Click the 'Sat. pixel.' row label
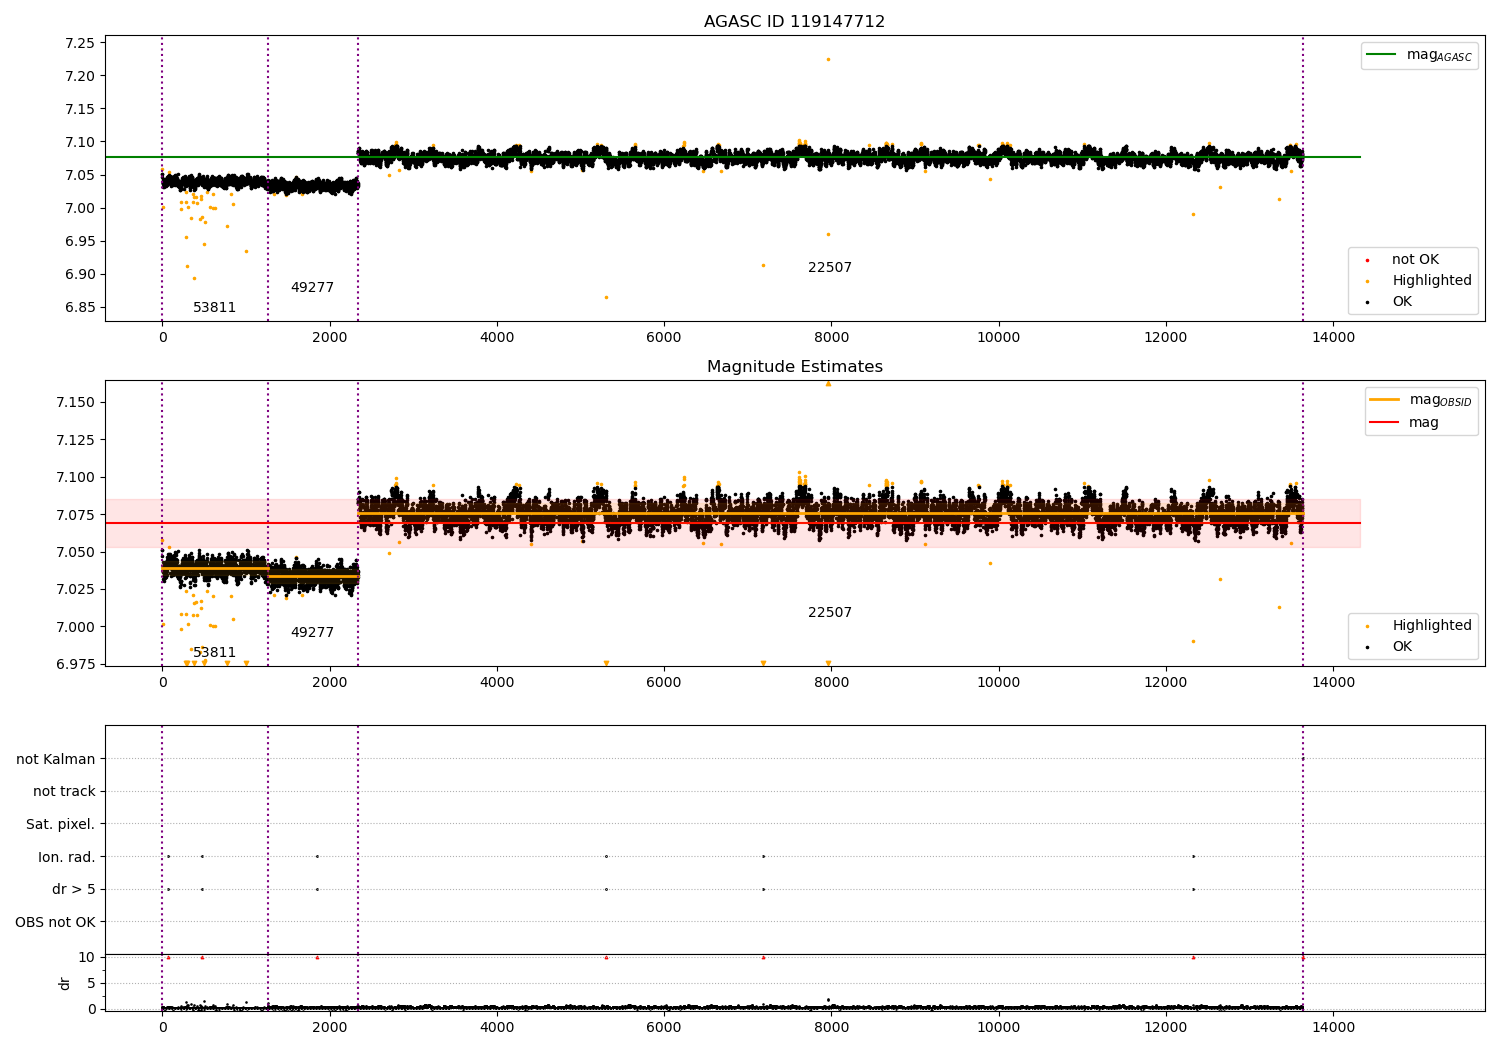Screen dimensions: 1500x1050 [x=61, y=825]
